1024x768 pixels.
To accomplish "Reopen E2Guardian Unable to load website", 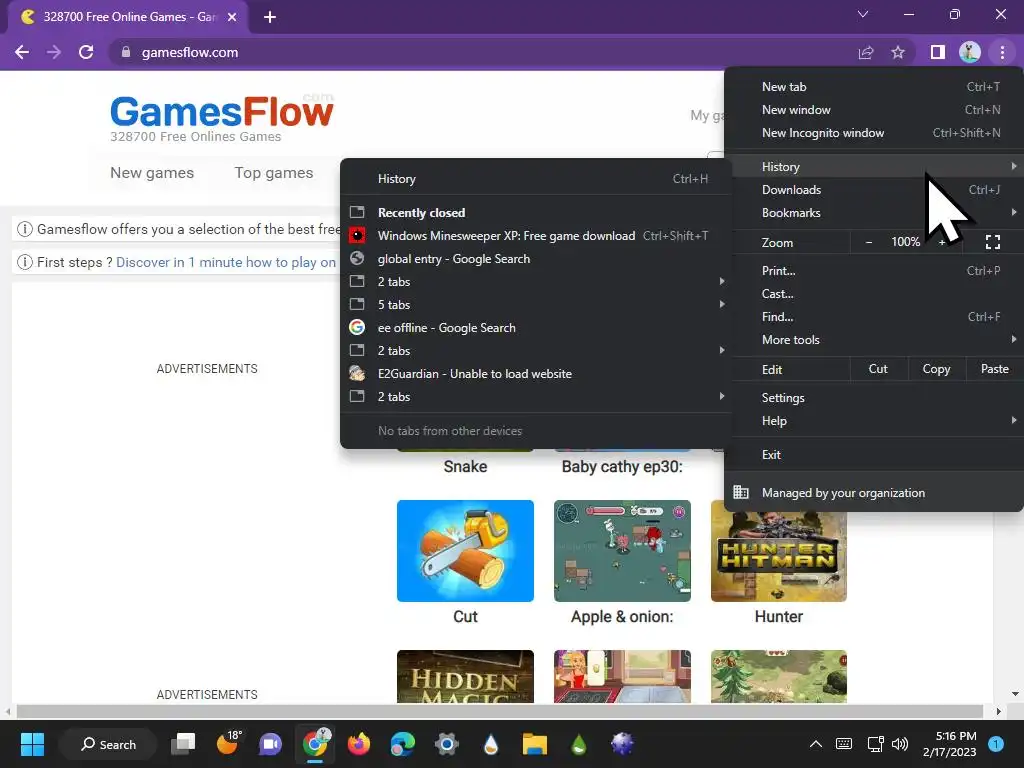I will [x=536, y=374].
